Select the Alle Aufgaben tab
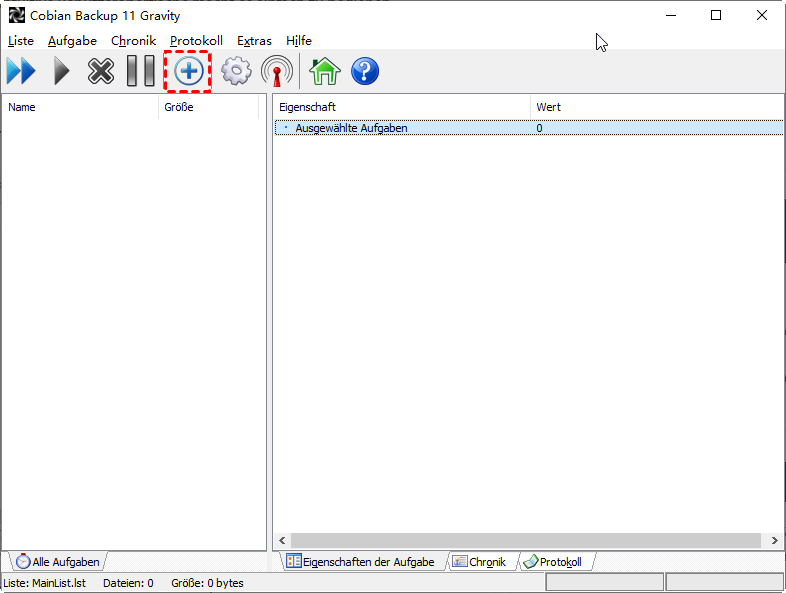Screen dimensions: 786x593 click(58, 562)
